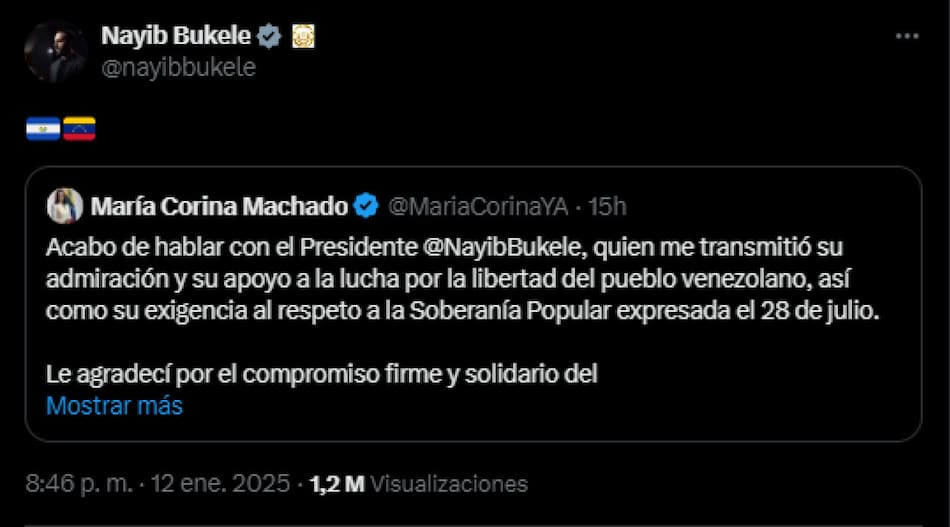The width and height of the screenshot is (950, 527).
Task: View the 1,2 M Visualizaciones count
Action: pos(418,484)
